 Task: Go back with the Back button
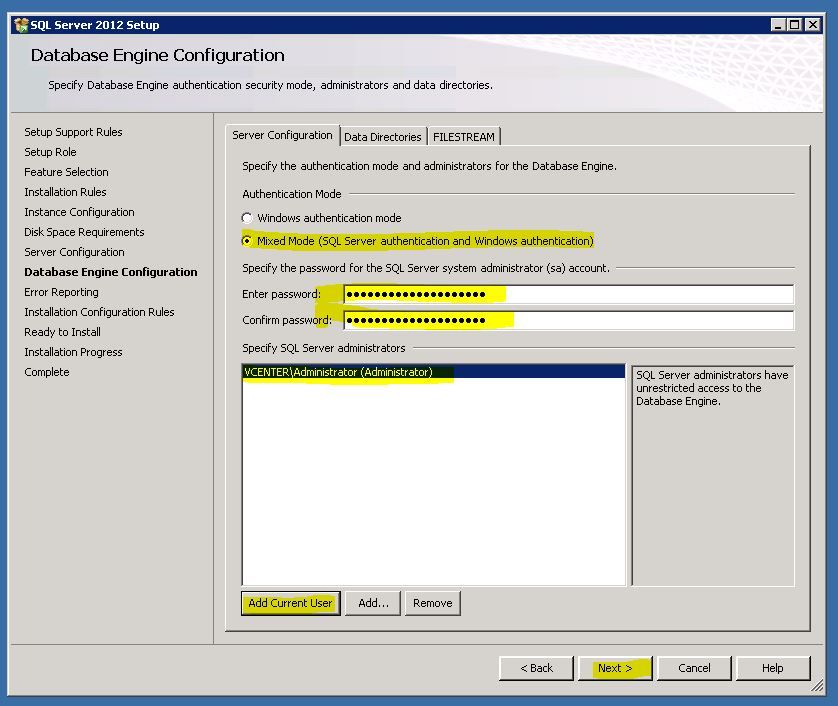pos(536,668)
